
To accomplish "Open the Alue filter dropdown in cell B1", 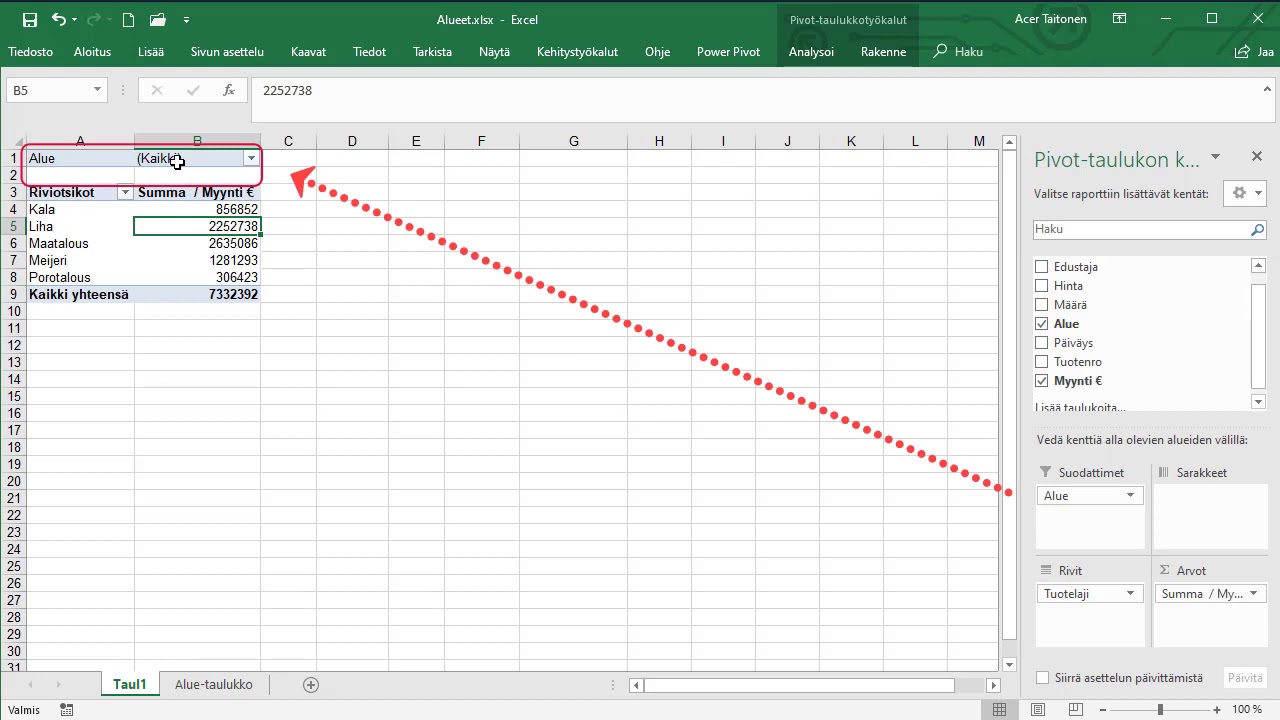I will [x=251, y=158].
